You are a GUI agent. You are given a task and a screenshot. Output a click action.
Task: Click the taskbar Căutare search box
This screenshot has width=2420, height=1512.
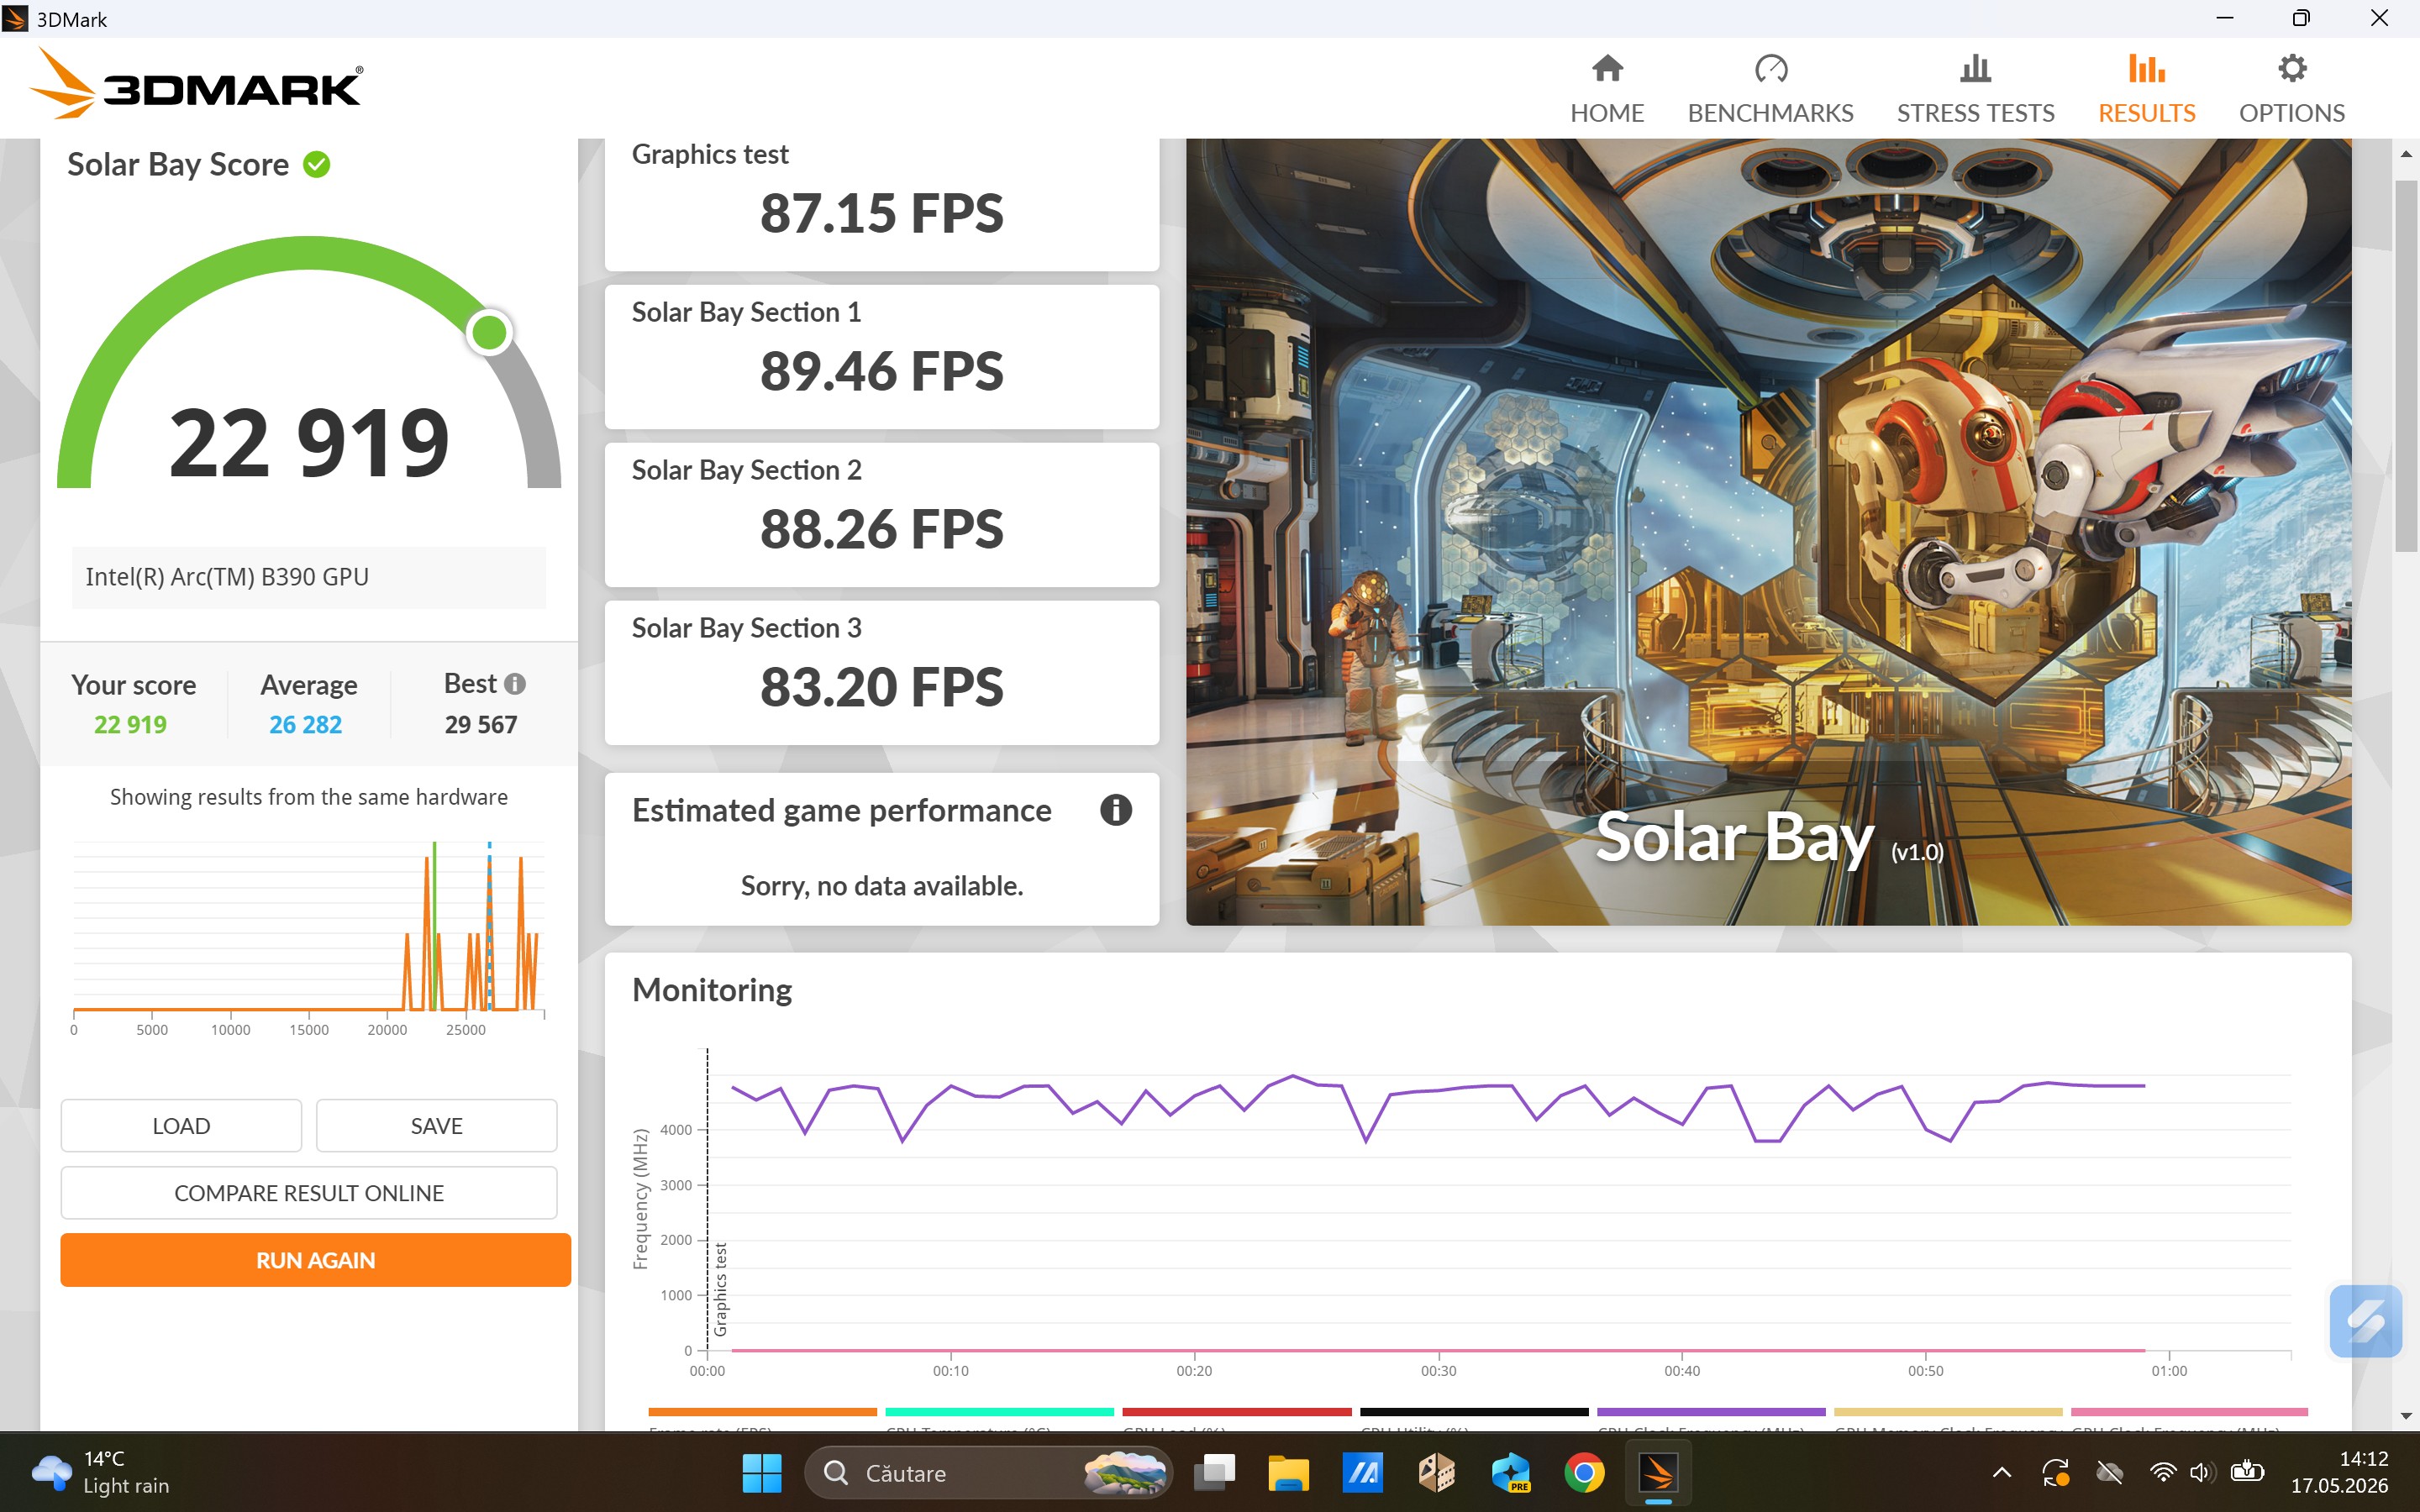[x=987, y=1473]
